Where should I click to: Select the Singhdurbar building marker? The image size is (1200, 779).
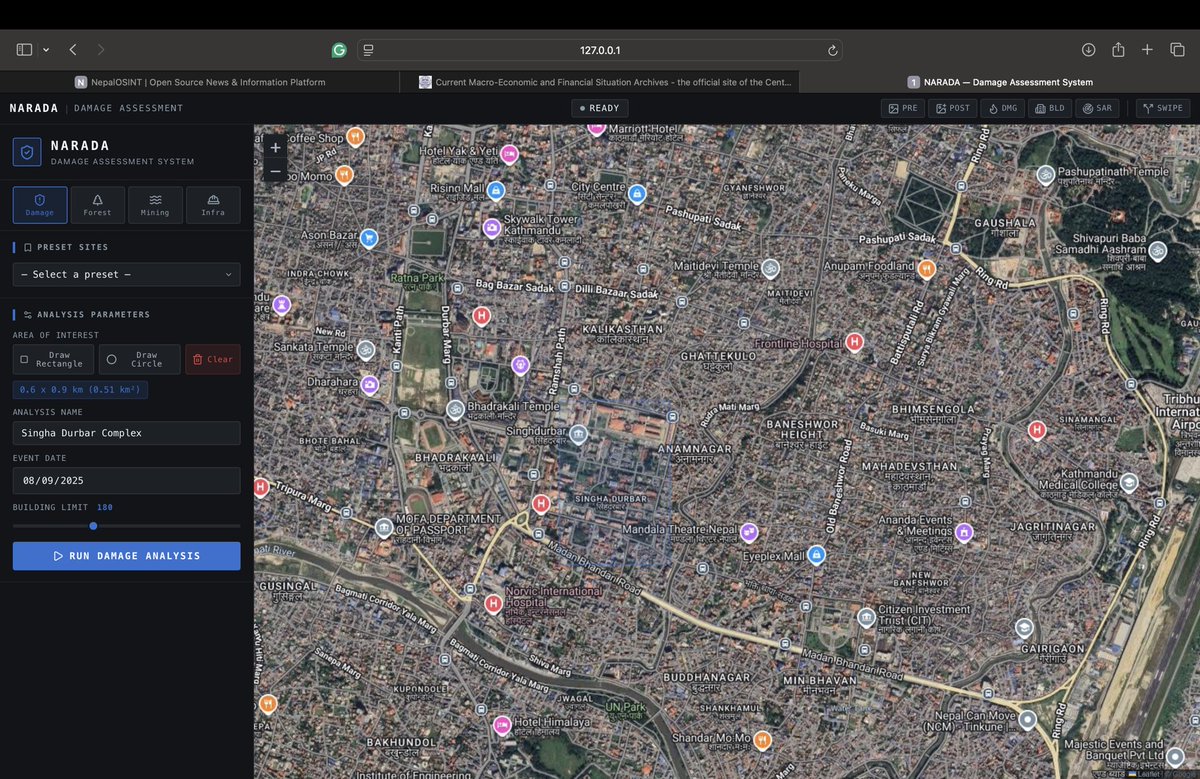[578, 434]
